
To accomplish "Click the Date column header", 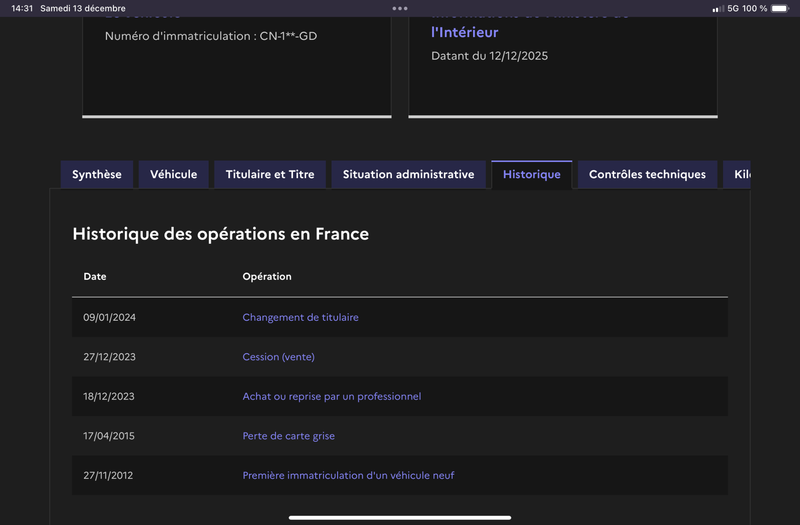I will [95, 276].
